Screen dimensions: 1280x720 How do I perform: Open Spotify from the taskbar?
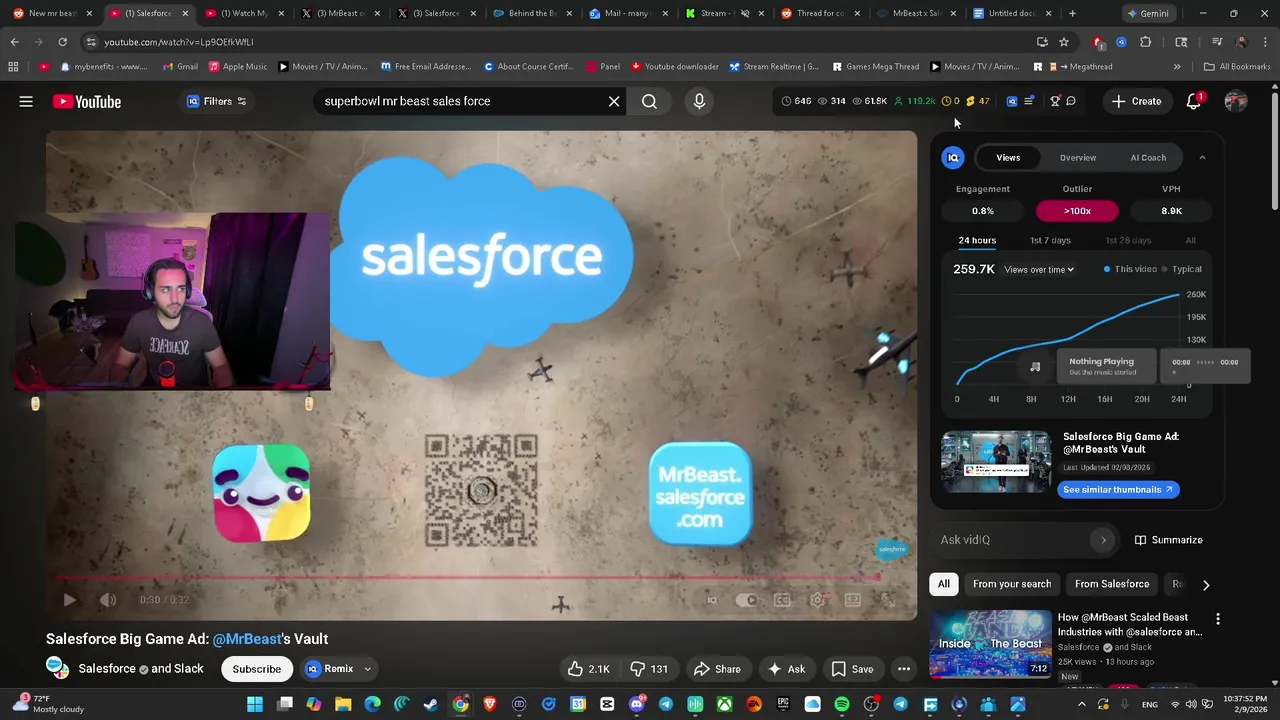(x=842, y=704)
